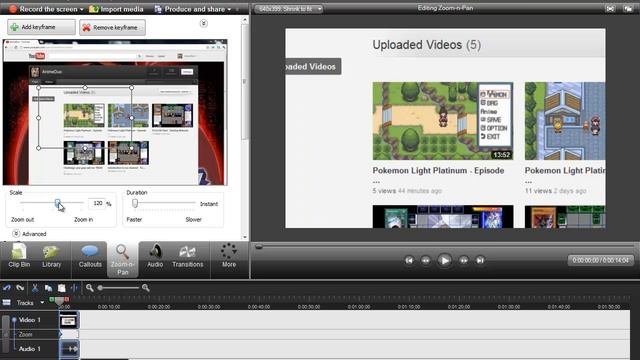Open the Record the screen menu
Image resolution: width=640 pixels, height=360 pixels.
point(46,9)
